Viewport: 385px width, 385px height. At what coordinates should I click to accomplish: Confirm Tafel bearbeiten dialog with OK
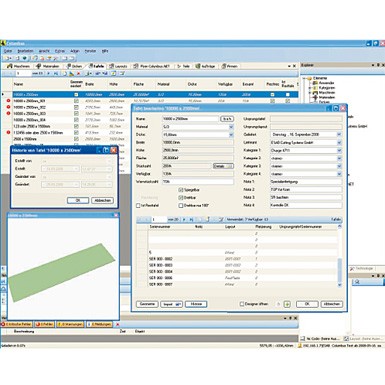(307, 304)
